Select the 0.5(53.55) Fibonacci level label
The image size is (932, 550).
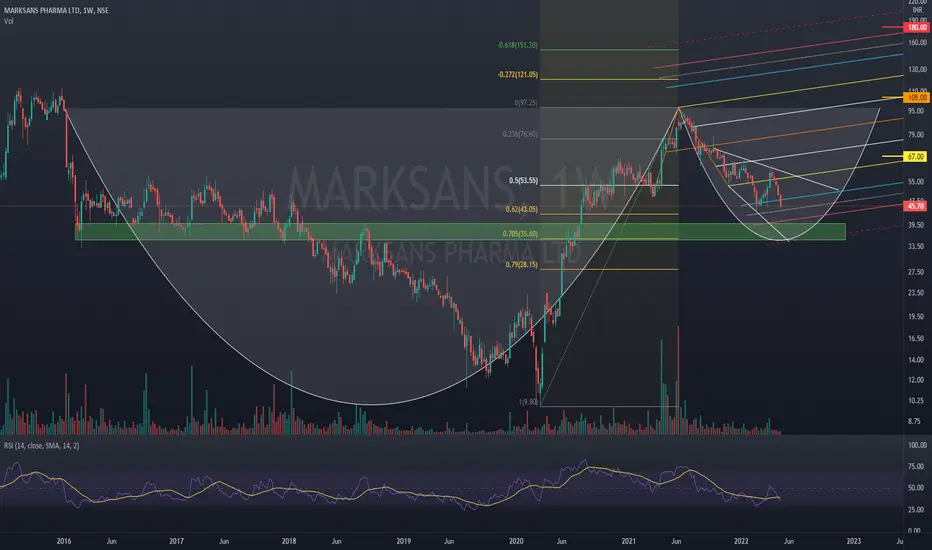pos(523,181)
